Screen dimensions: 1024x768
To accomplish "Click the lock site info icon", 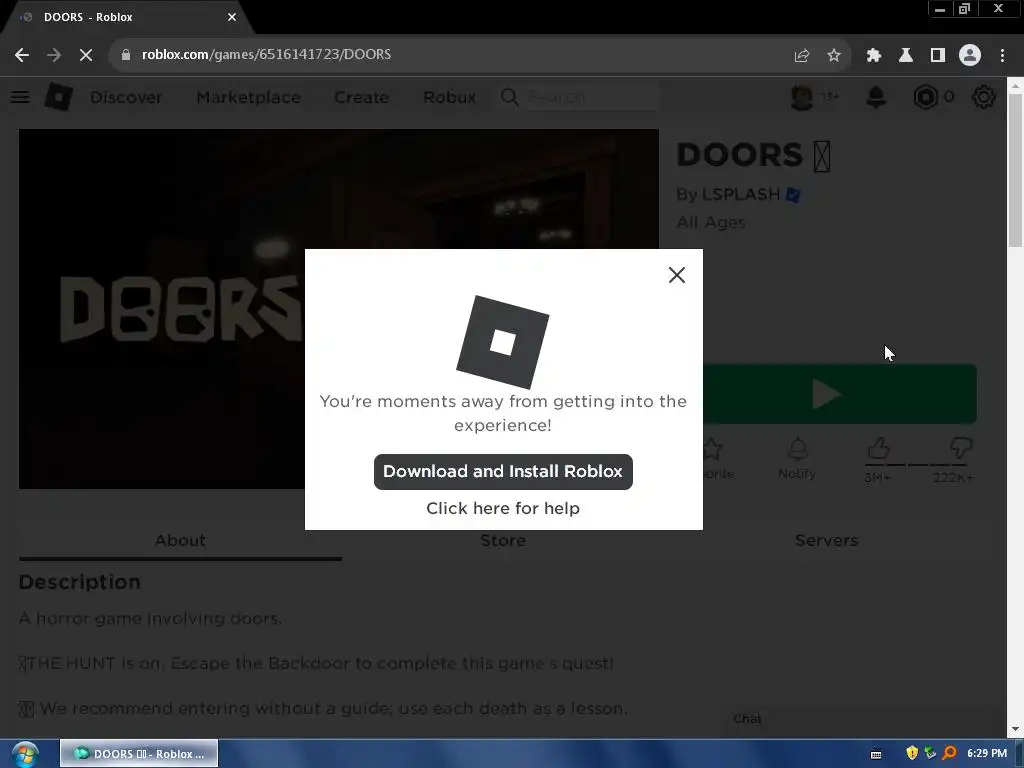I will pos(126,55).
